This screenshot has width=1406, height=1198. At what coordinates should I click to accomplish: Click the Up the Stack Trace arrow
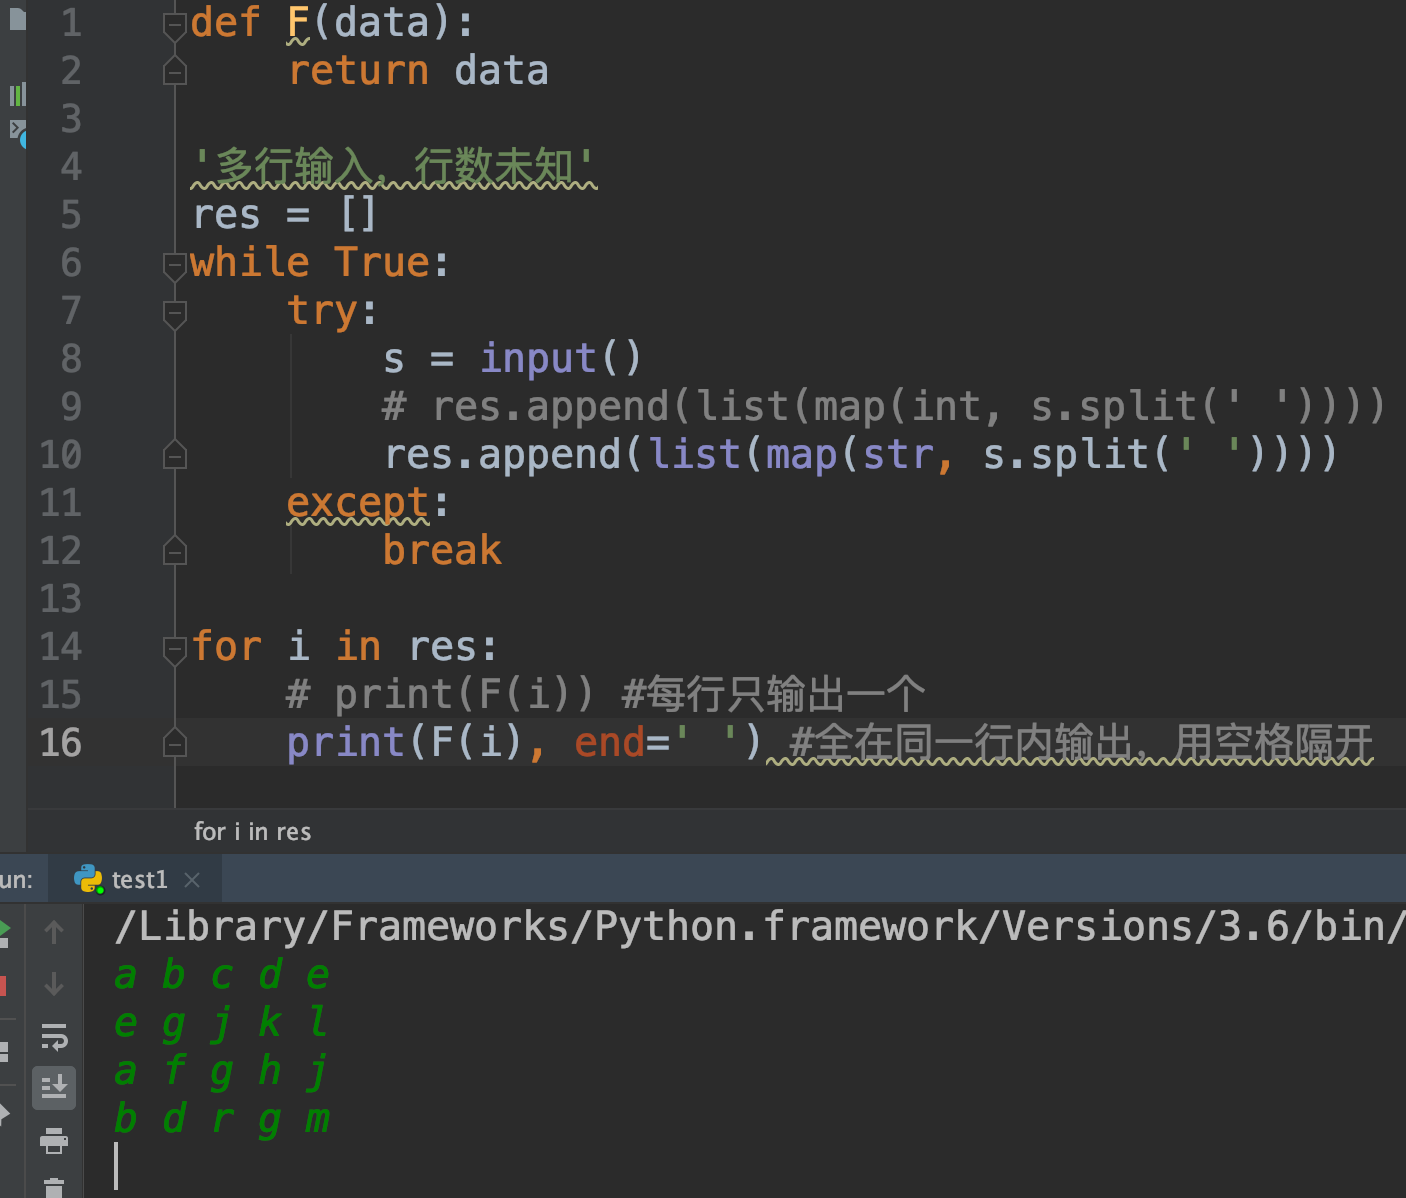click(54, 931)
